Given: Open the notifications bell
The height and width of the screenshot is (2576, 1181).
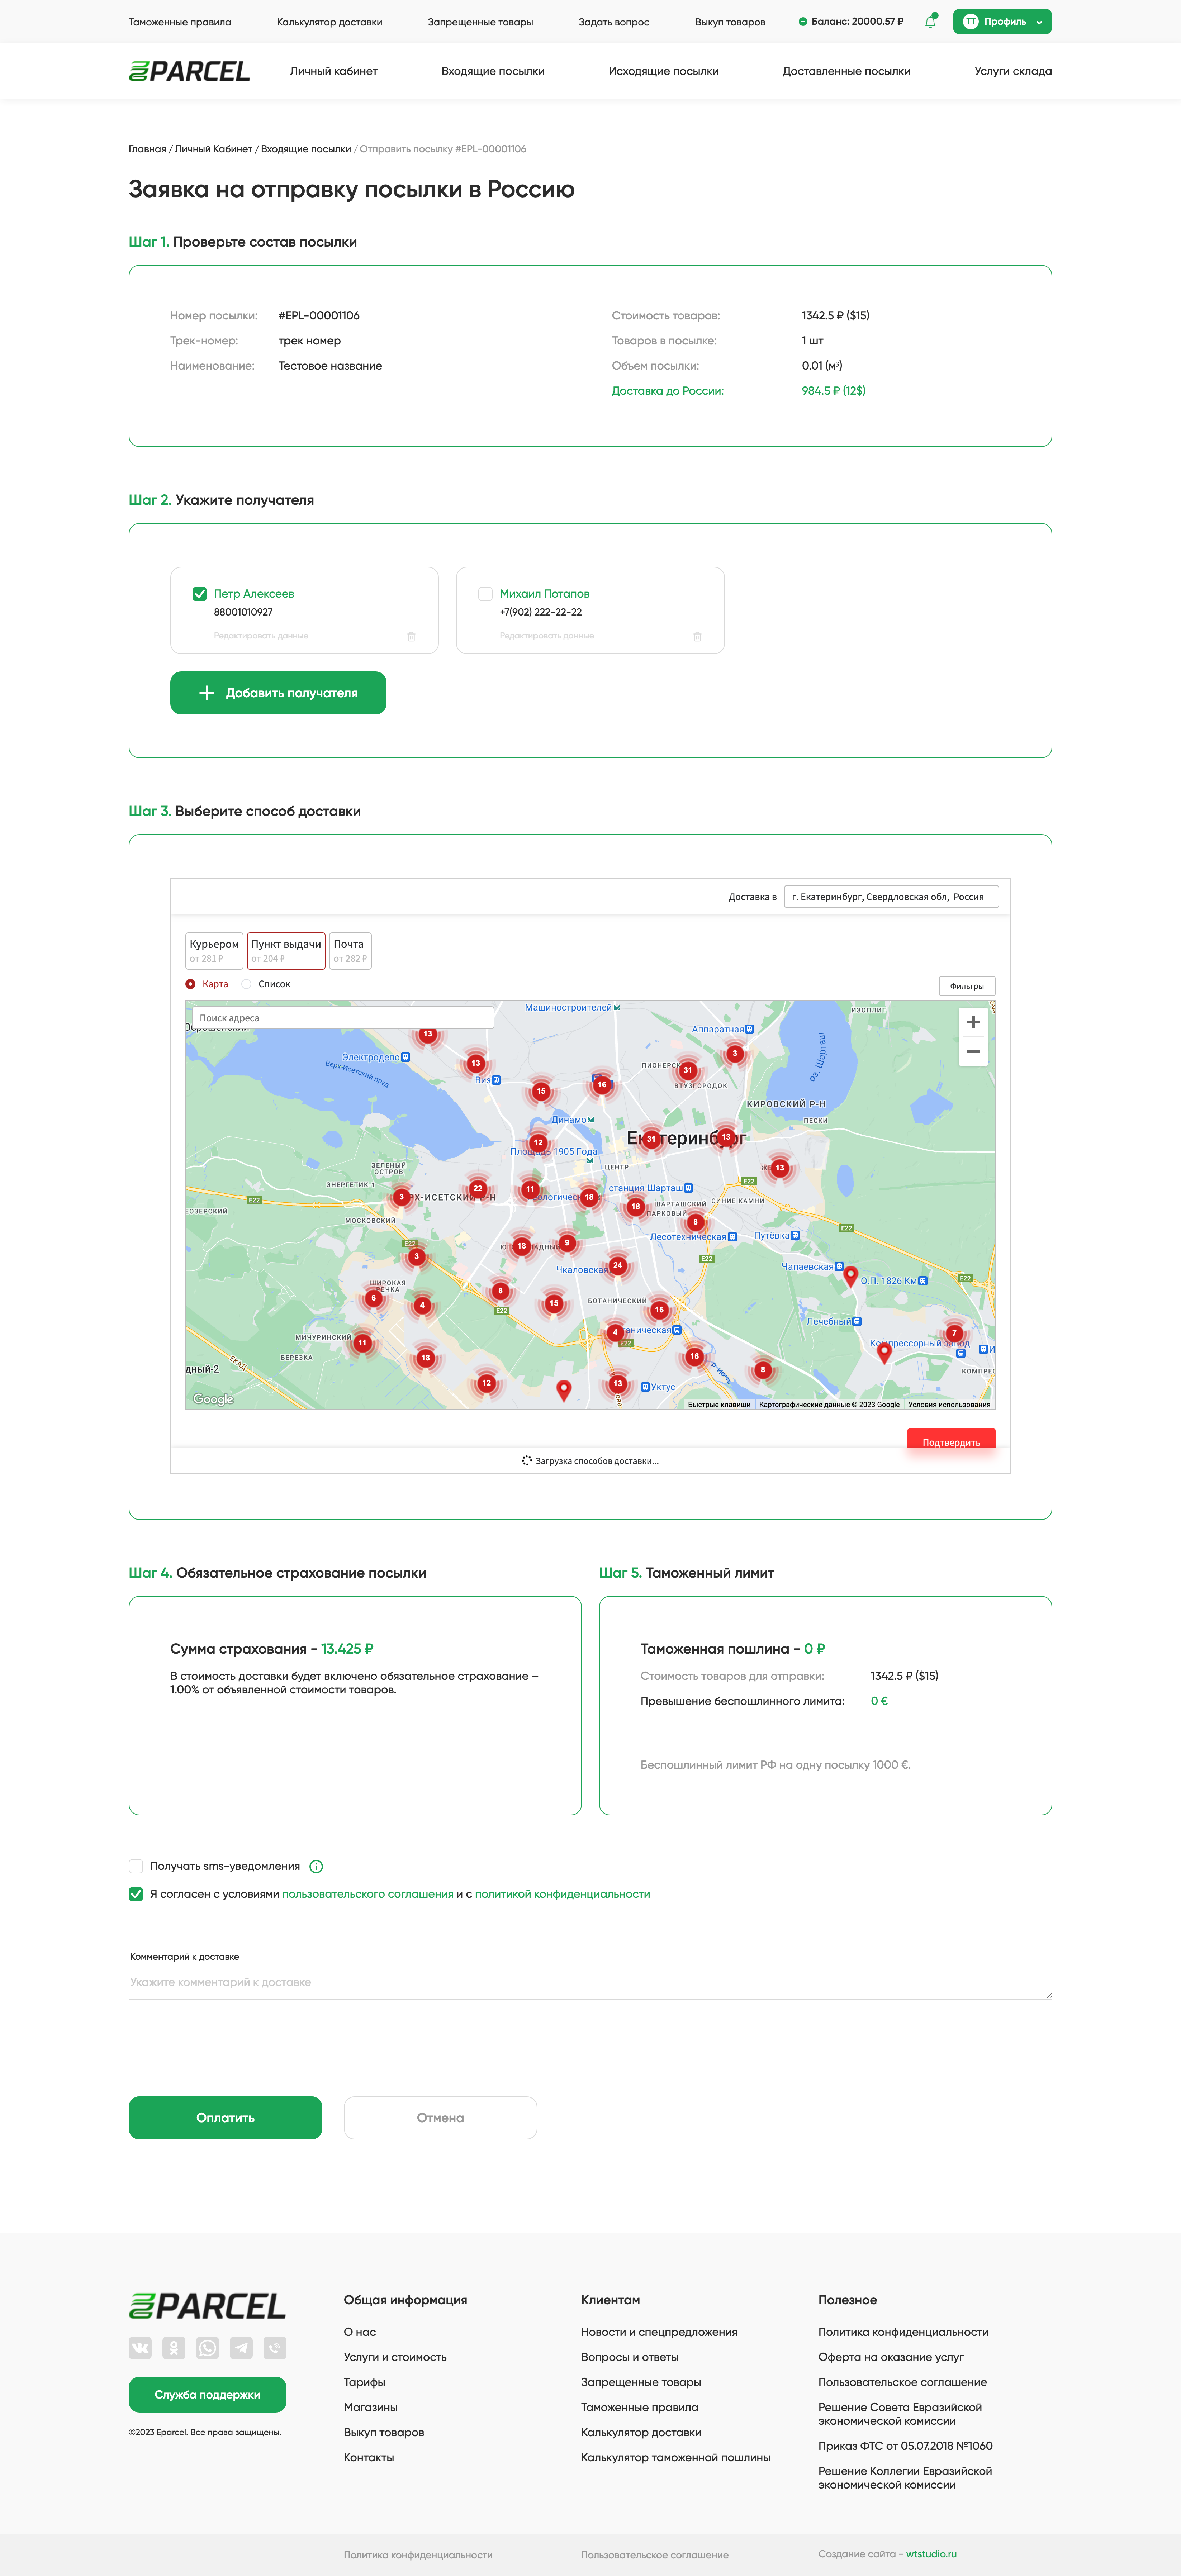Looking at the screenshot, I should (x=930, y=21).
